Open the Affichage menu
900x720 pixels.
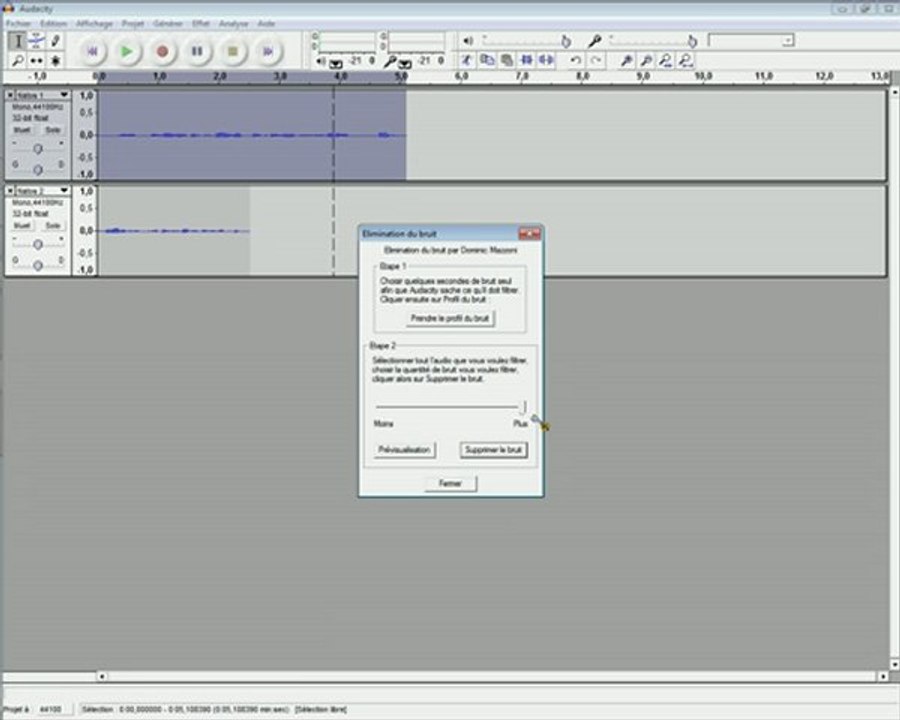[x=94, y=24]
